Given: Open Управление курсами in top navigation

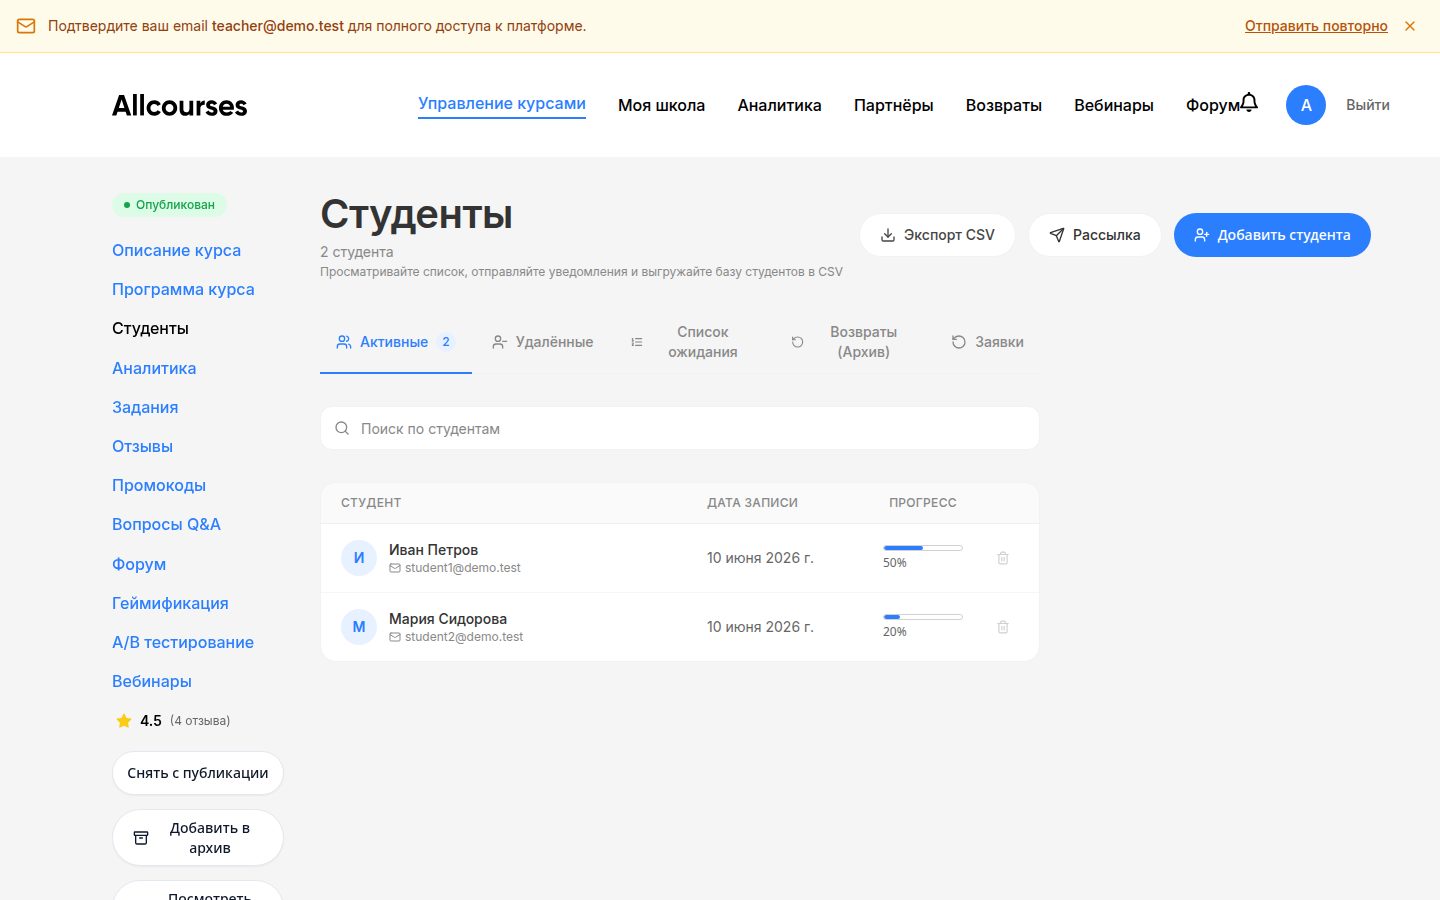Looking at the screenshot, I should 502,104.
